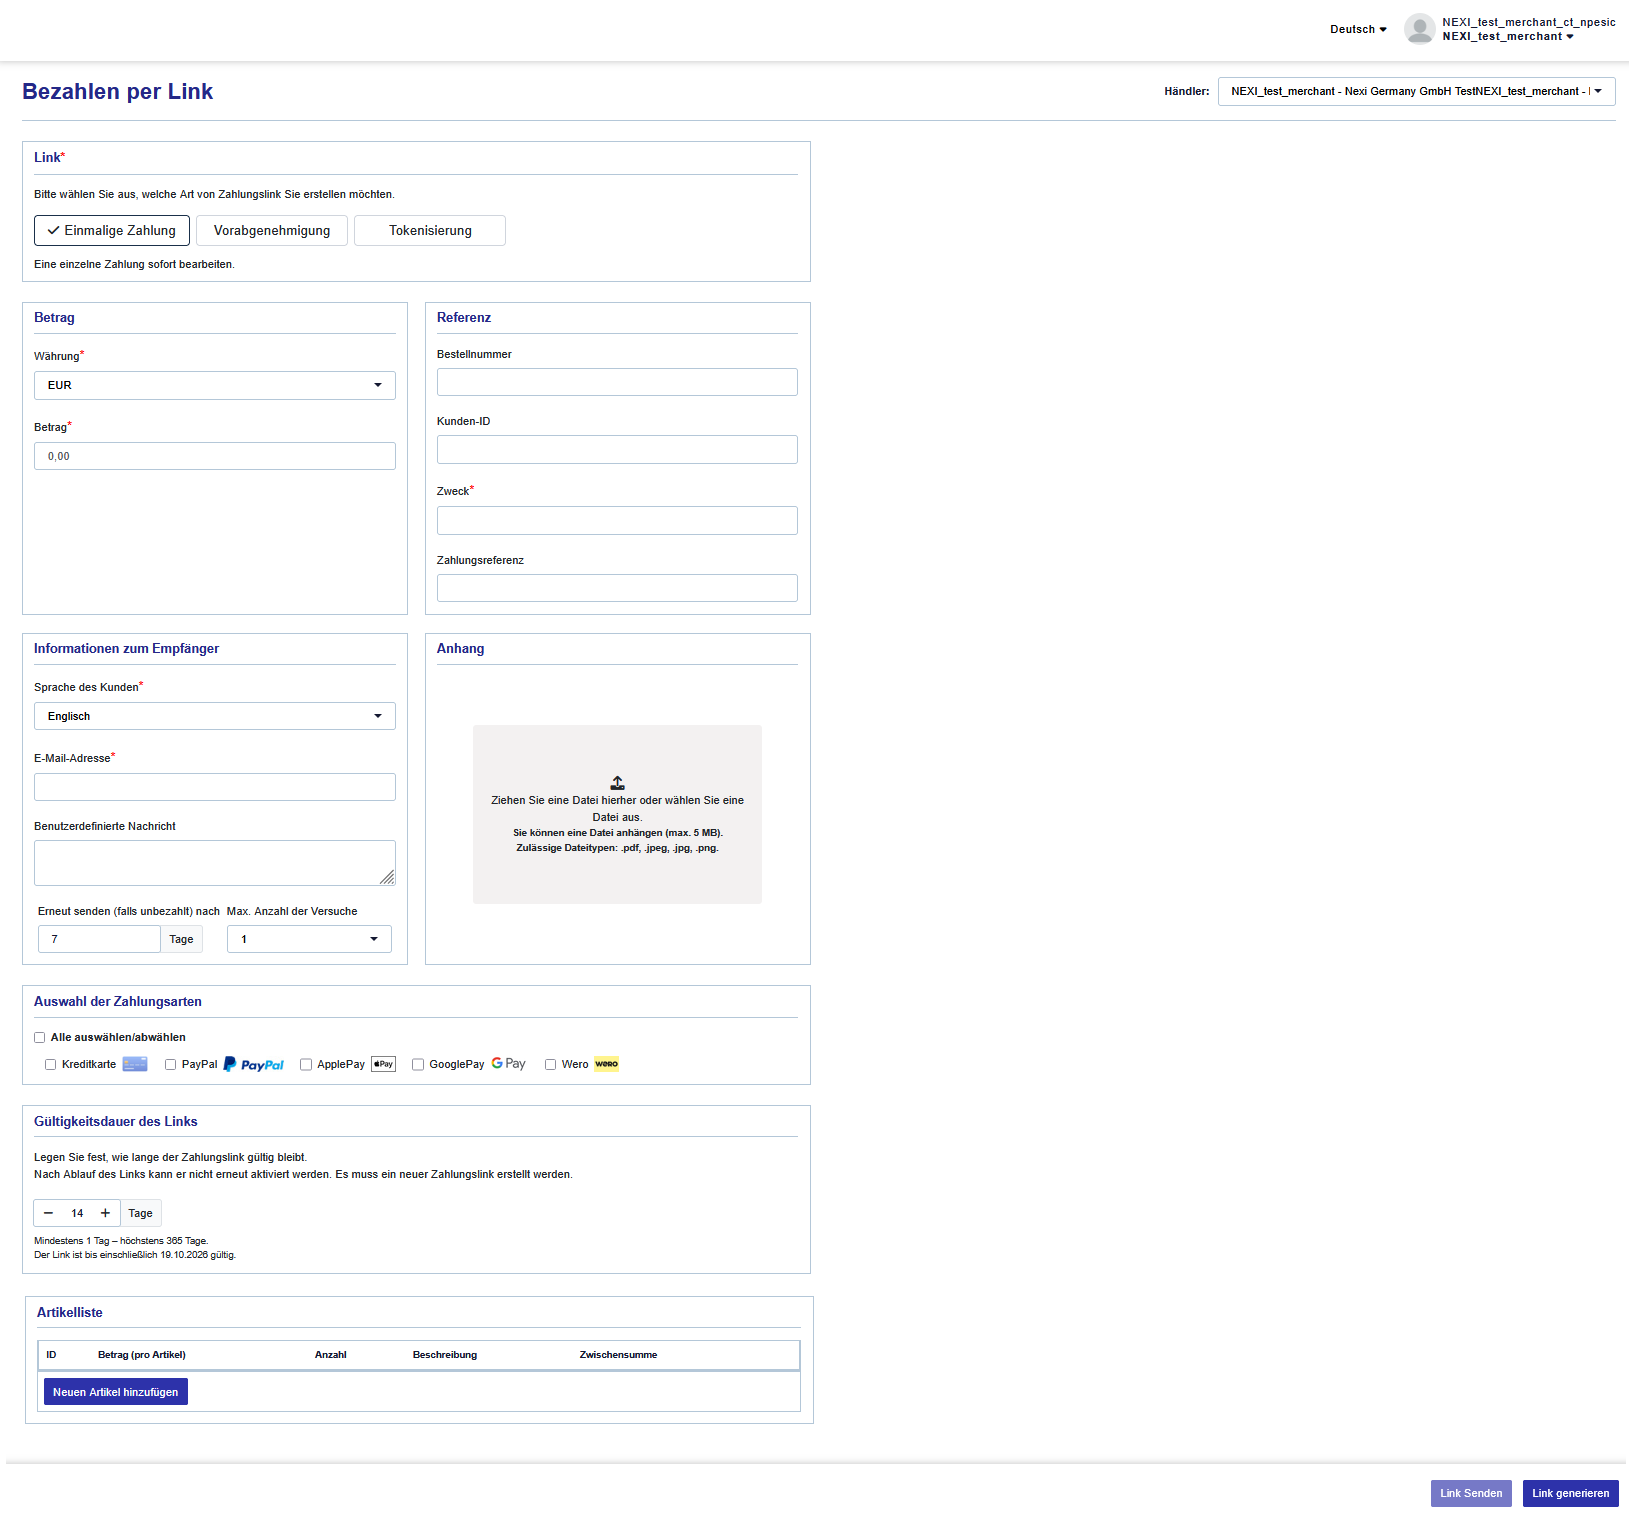Click the Apple Pay logo icon
1633x1527 pixels.
coord(383,1064)
